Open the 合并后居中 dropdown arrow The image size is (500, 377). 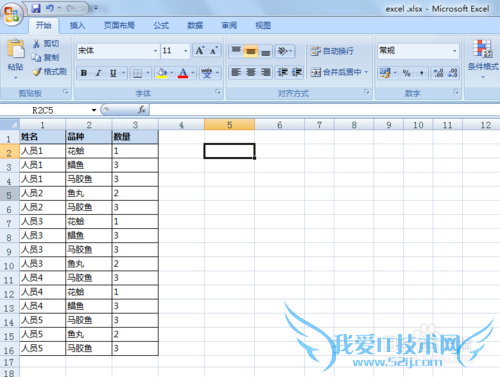point(366,72)
